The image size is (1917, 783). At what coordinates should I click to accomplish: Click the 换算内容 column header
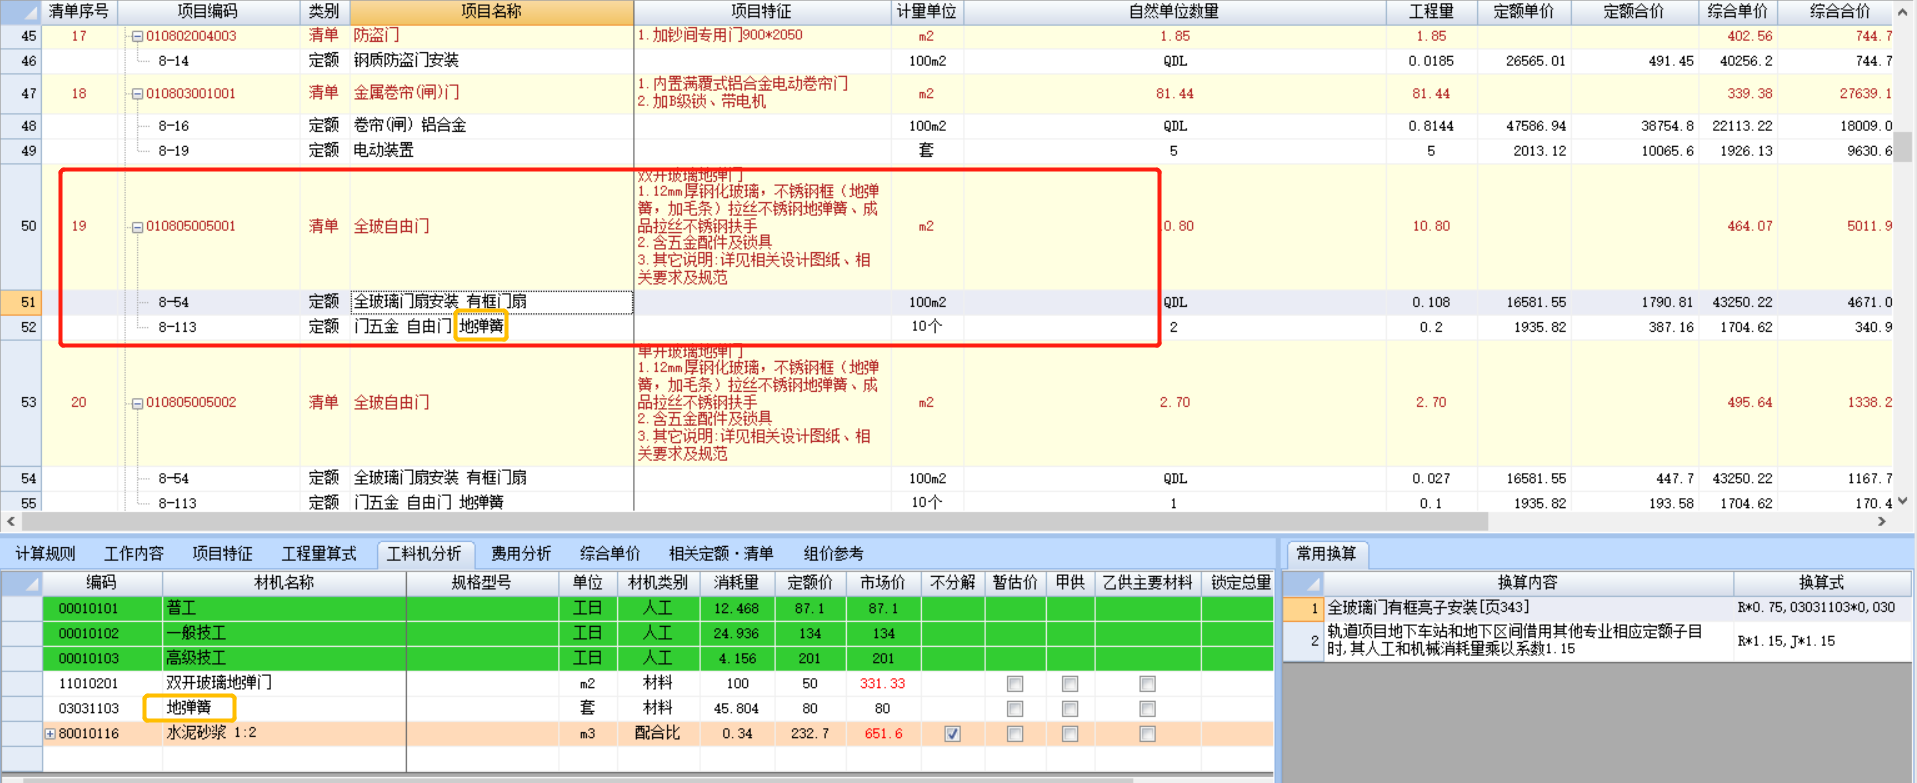[1527, 583]
